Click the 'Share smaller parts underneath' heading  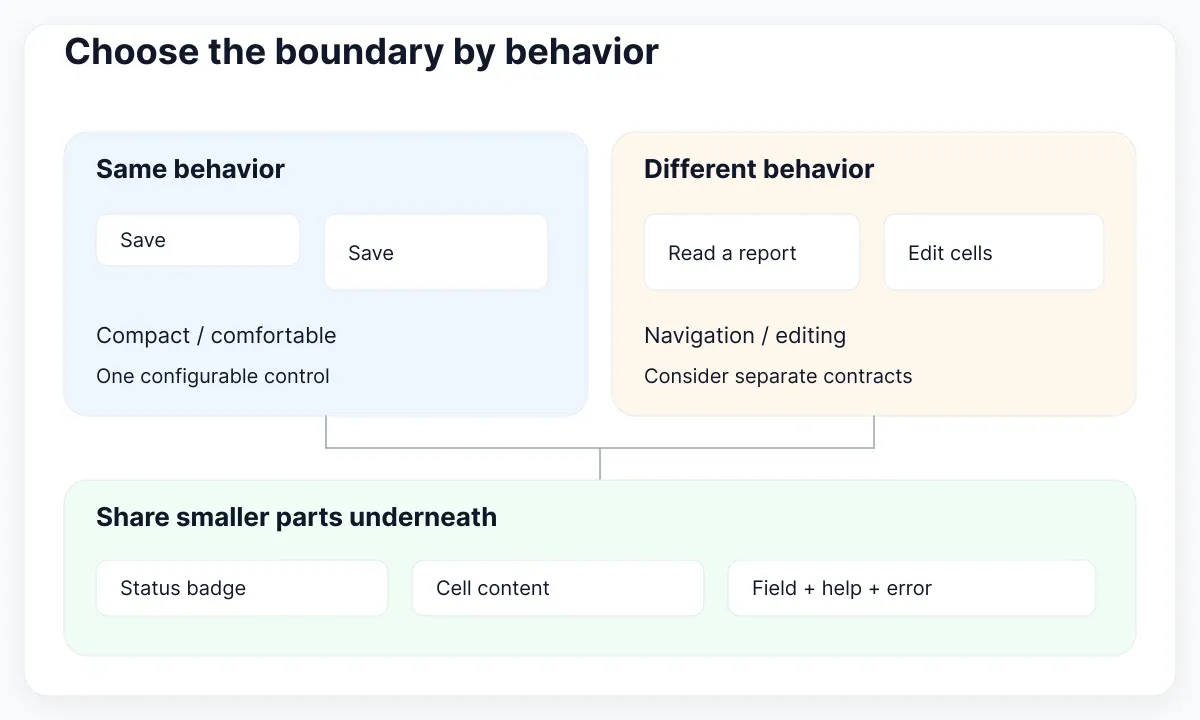(296, 517)
